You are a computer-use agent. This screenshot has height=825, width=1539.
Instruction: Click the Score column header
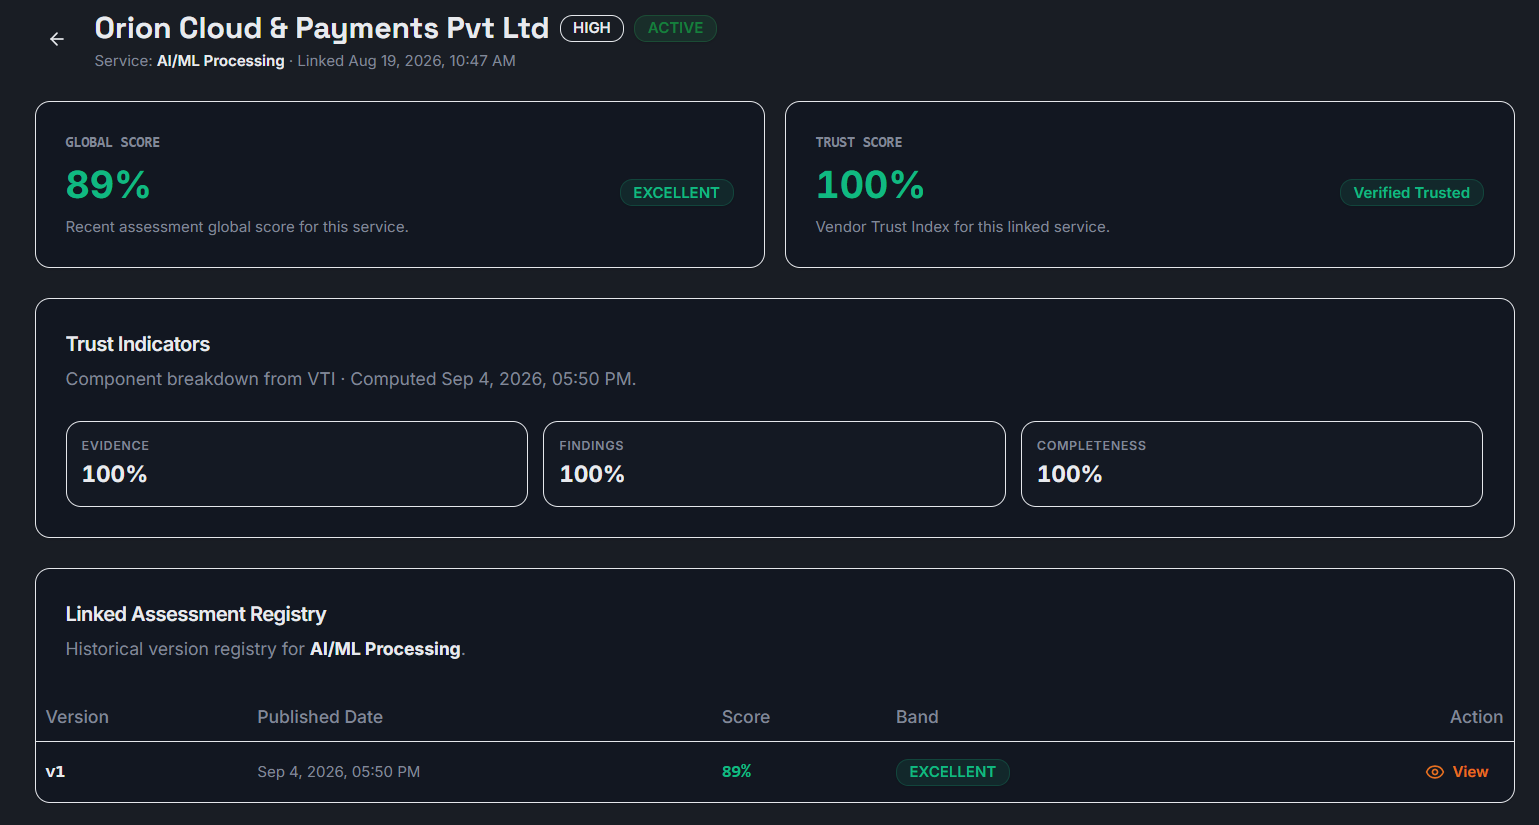746,717
